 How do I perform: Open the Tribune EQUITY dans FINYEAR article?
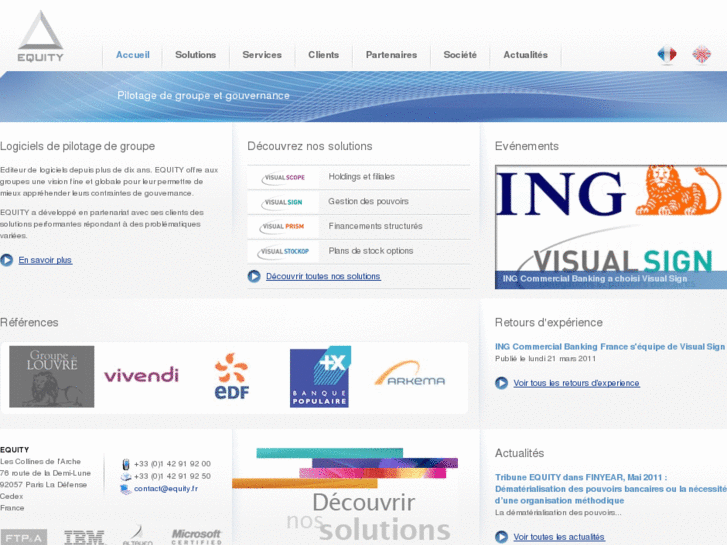611,489
